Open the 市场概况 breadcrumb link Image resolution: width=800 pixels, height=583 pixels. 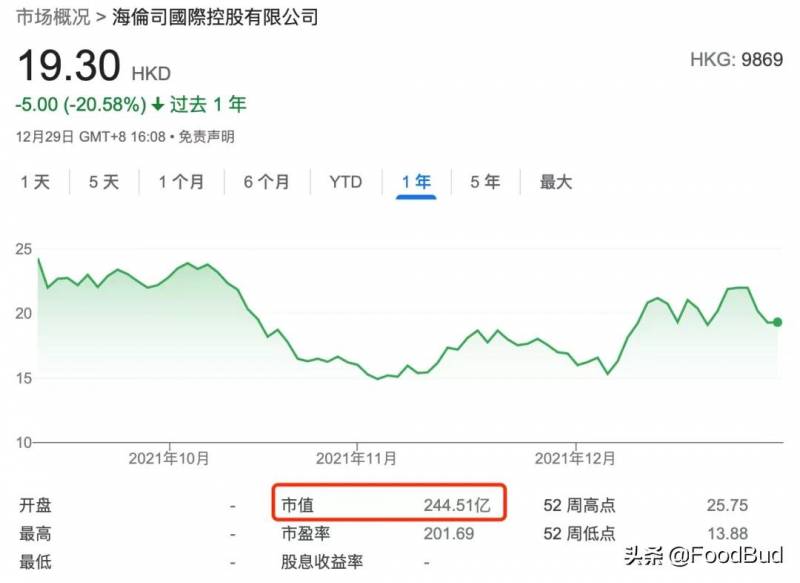coord(53,17)
